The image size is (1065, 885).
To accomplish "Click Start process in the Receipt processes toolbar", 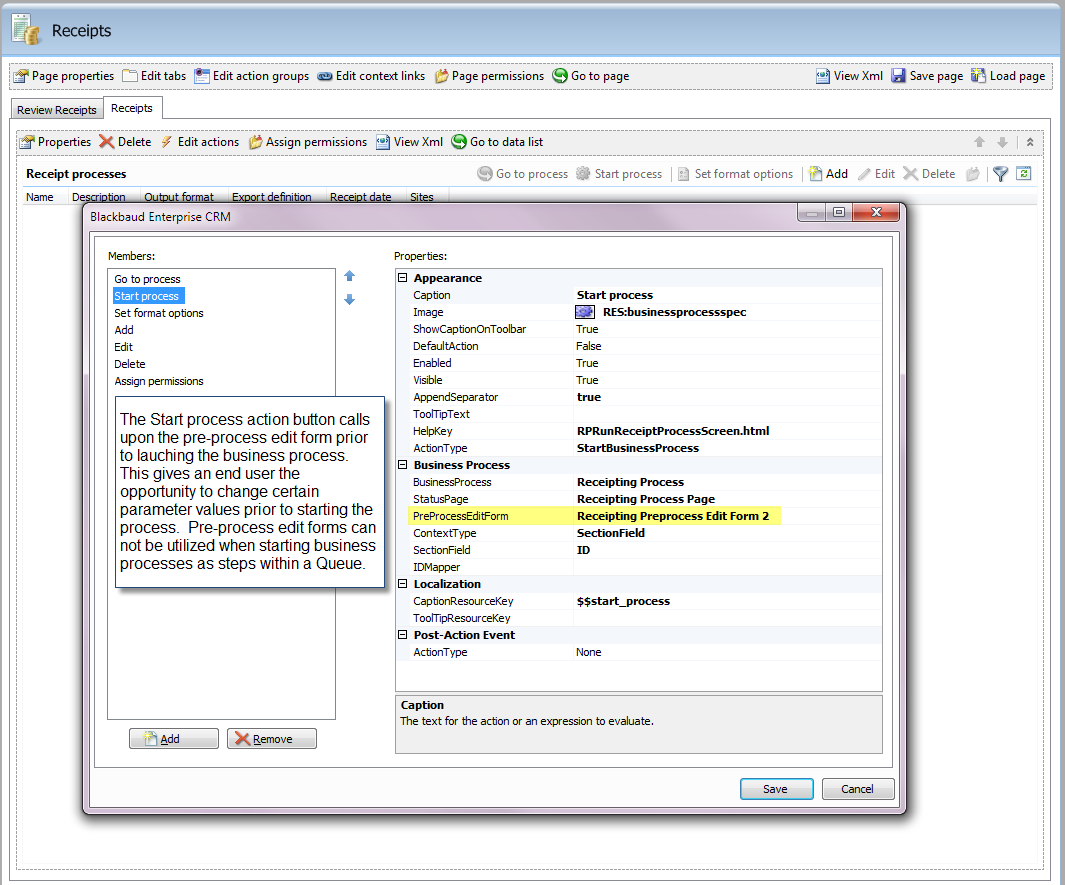I will [x=619, y=174].
